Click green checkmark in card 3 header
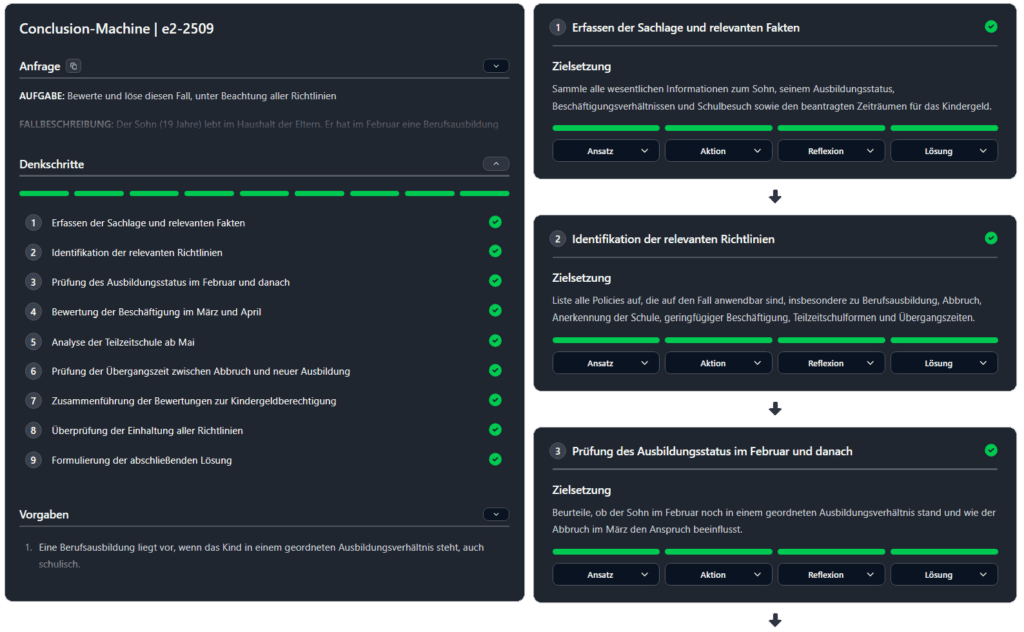The height and width of the screenshot is (632, 1024). [991, 451]
